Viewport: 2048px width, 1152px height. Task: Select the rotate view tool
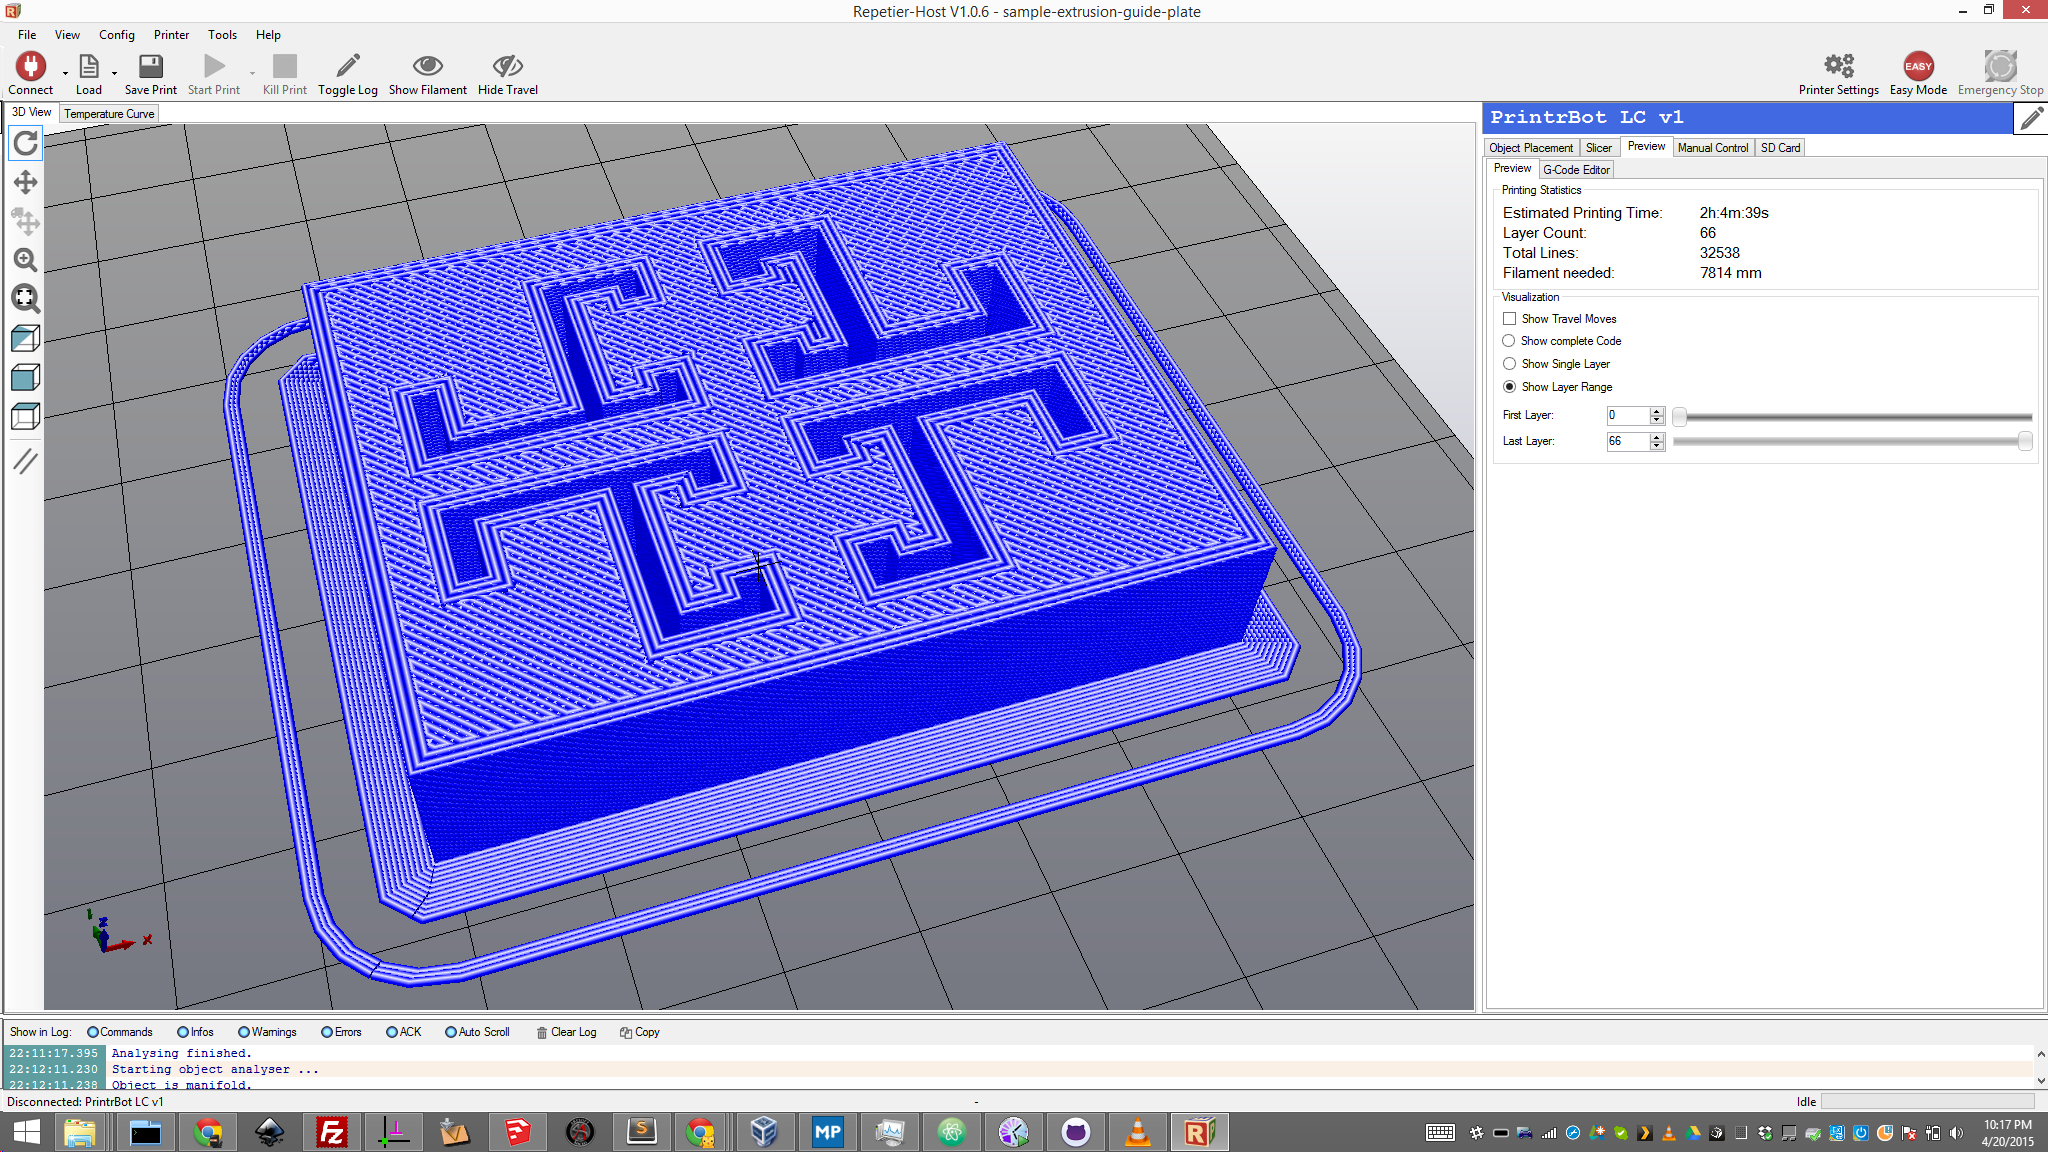pyautogui.click(x=25, y=143)
